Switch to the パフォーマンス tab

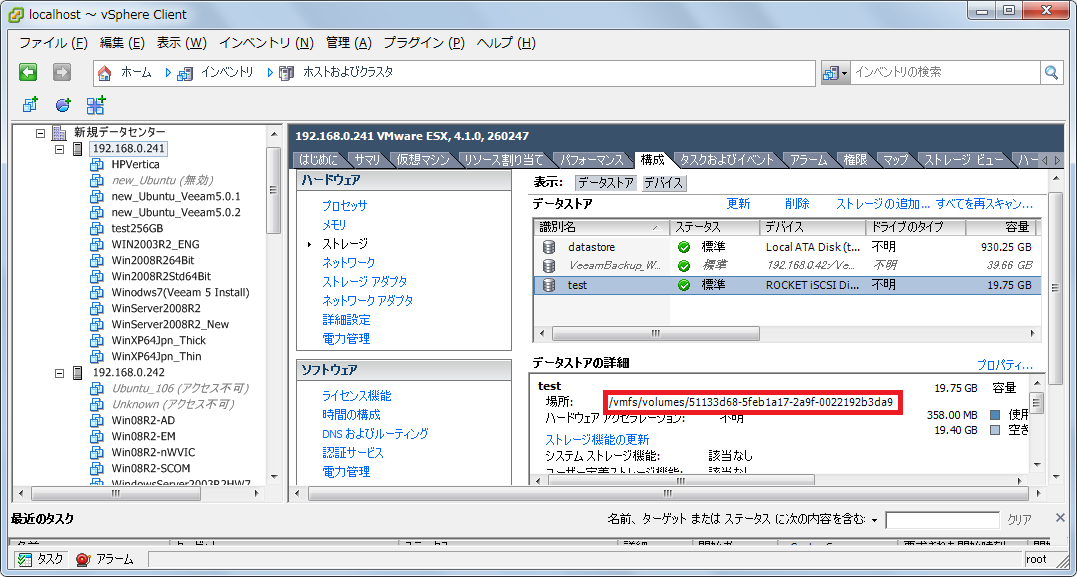[591, 160]
